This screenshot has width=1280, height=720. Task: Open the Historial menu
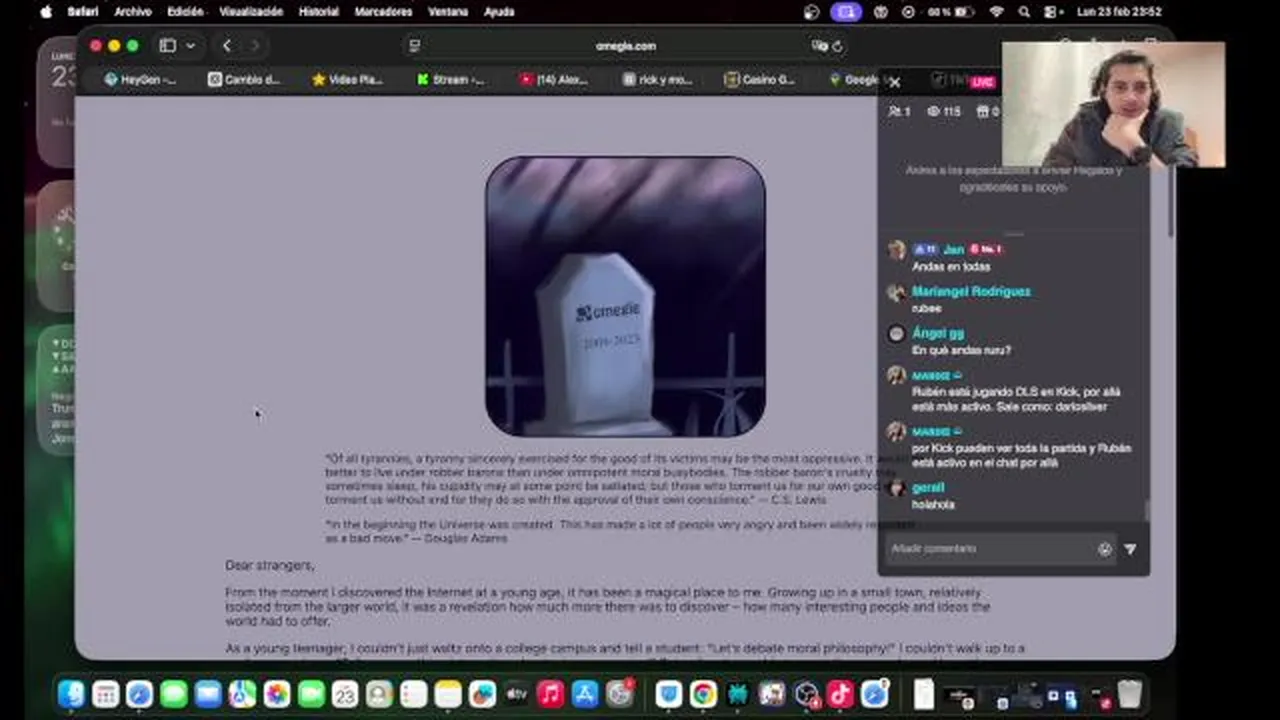(319, 12)
